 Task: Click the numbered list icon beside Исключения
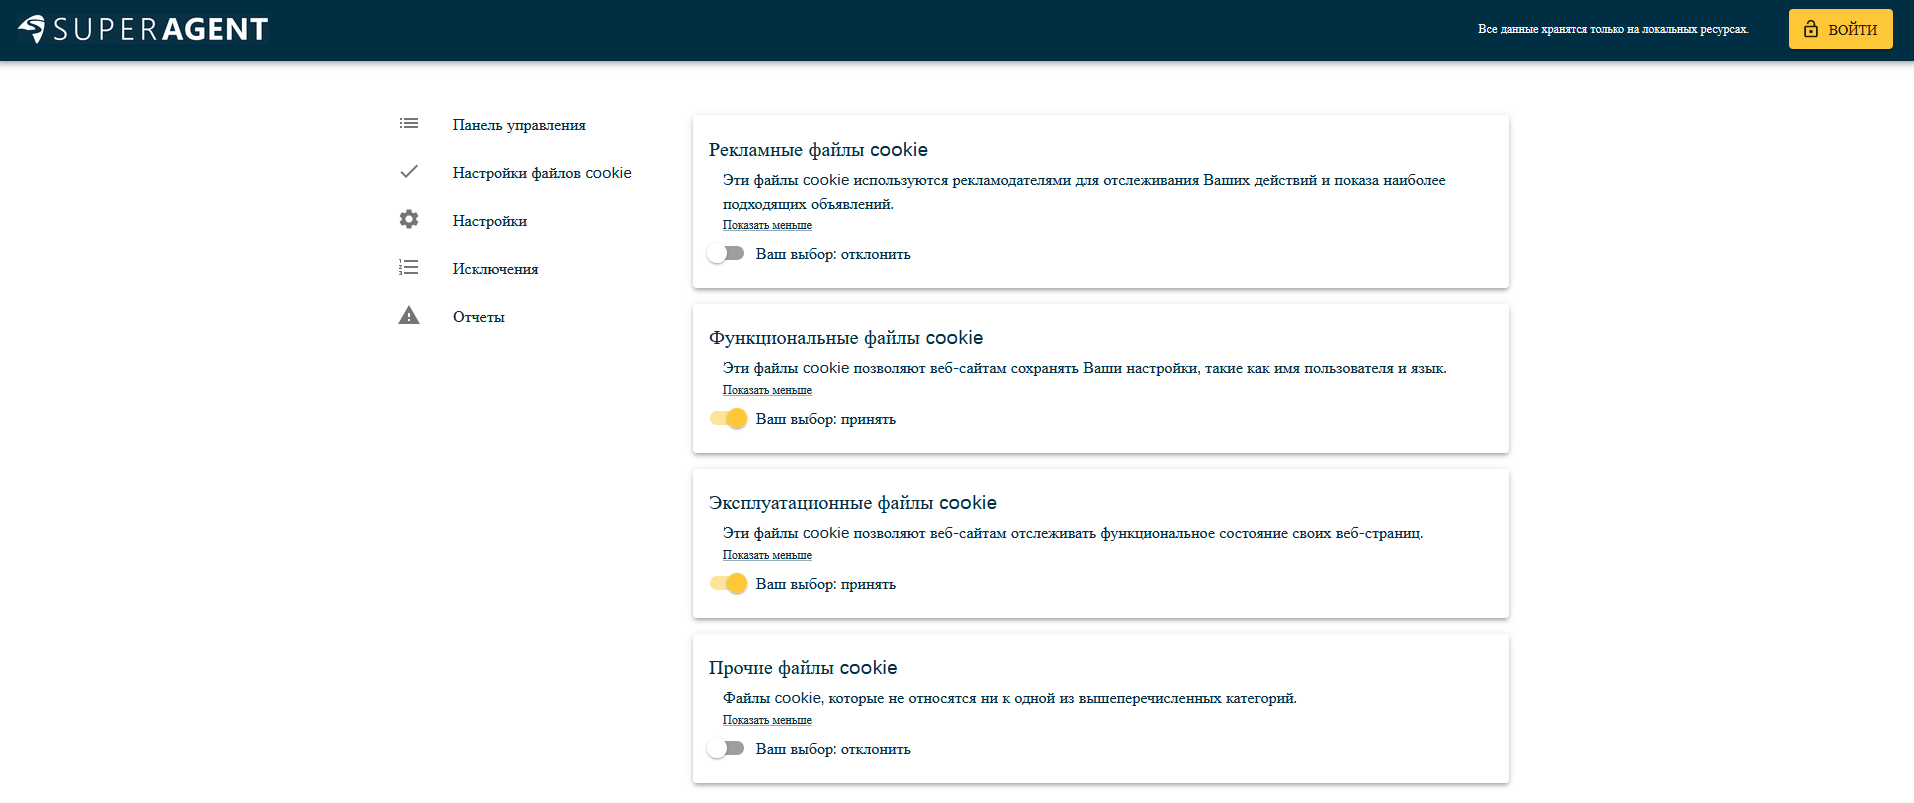pos(409,268)
